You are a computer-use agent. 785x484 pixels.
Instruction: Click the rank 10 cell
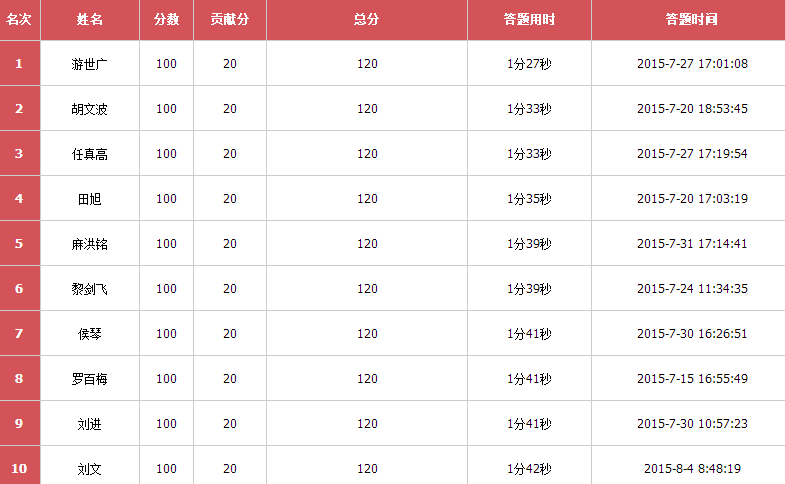19,465
